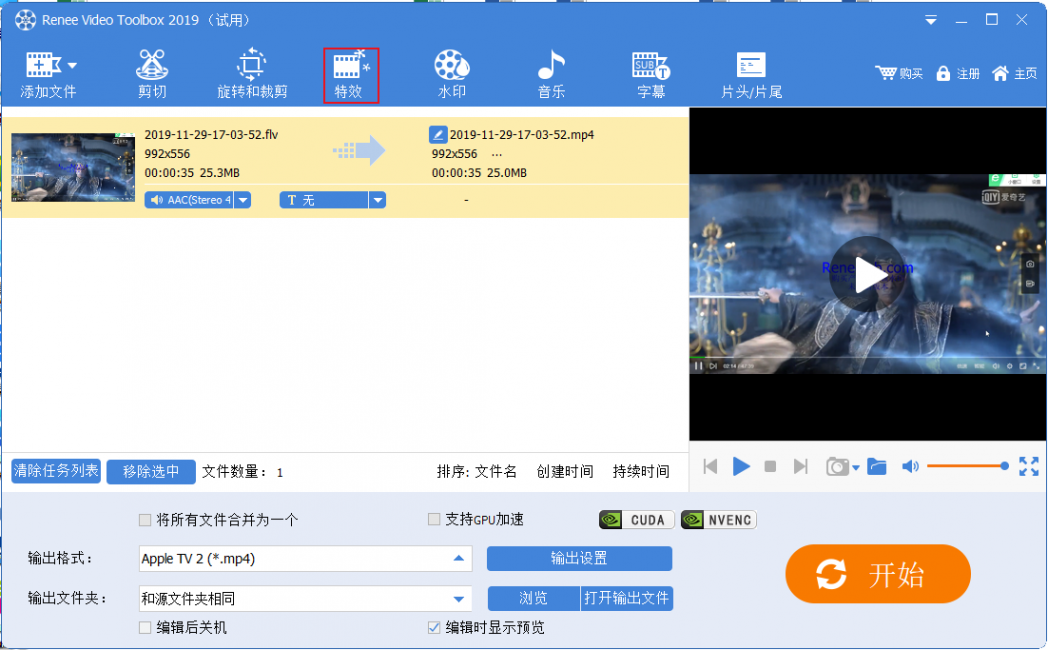Open the snapshot folder icon
1048x650 pixels.
pos(877,466)
